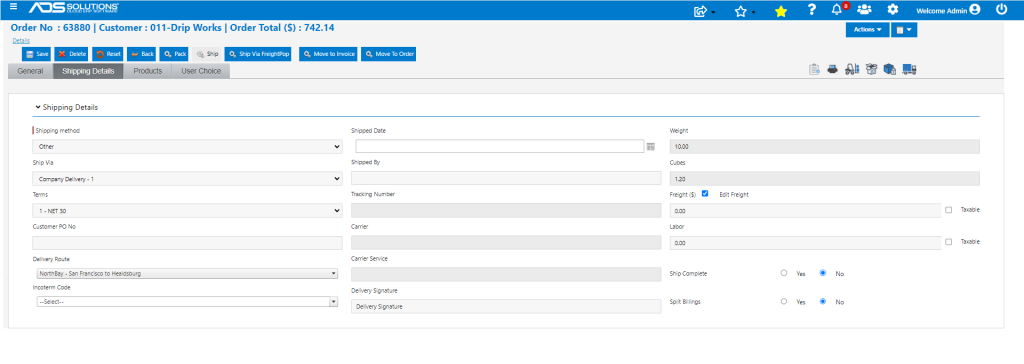Click the locked package status icon
Viewport: 1024px width, 364px height.
[x=889, y=69]
